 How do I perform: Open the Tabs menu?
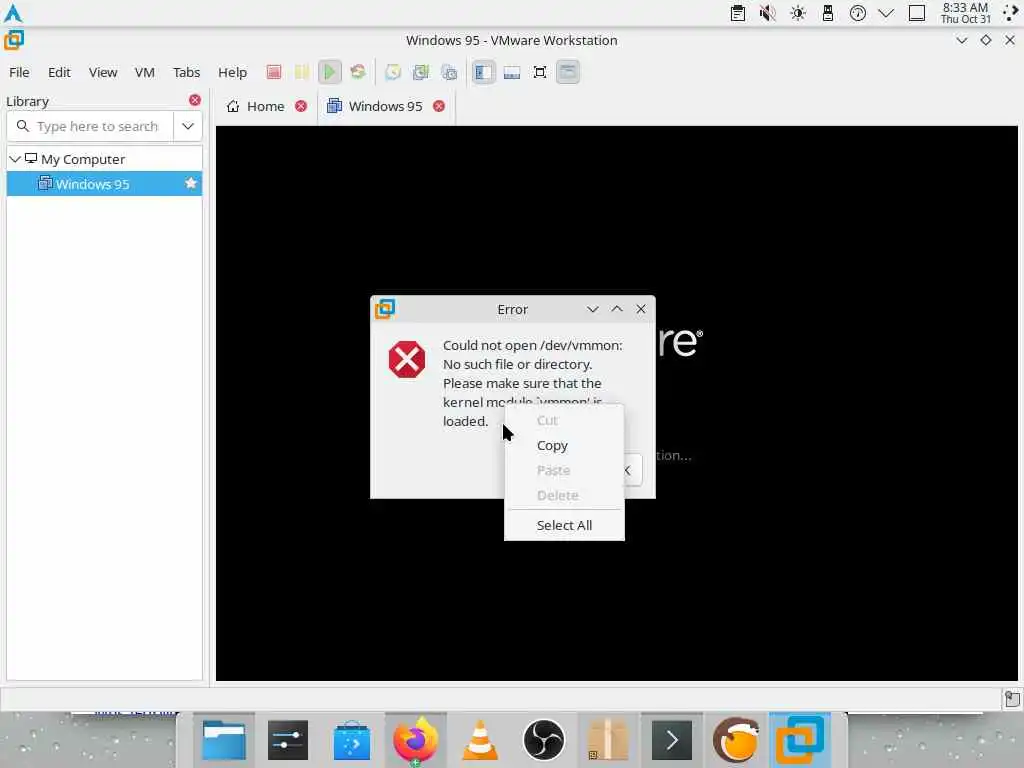pyautogui.click(x=186, y=72)
